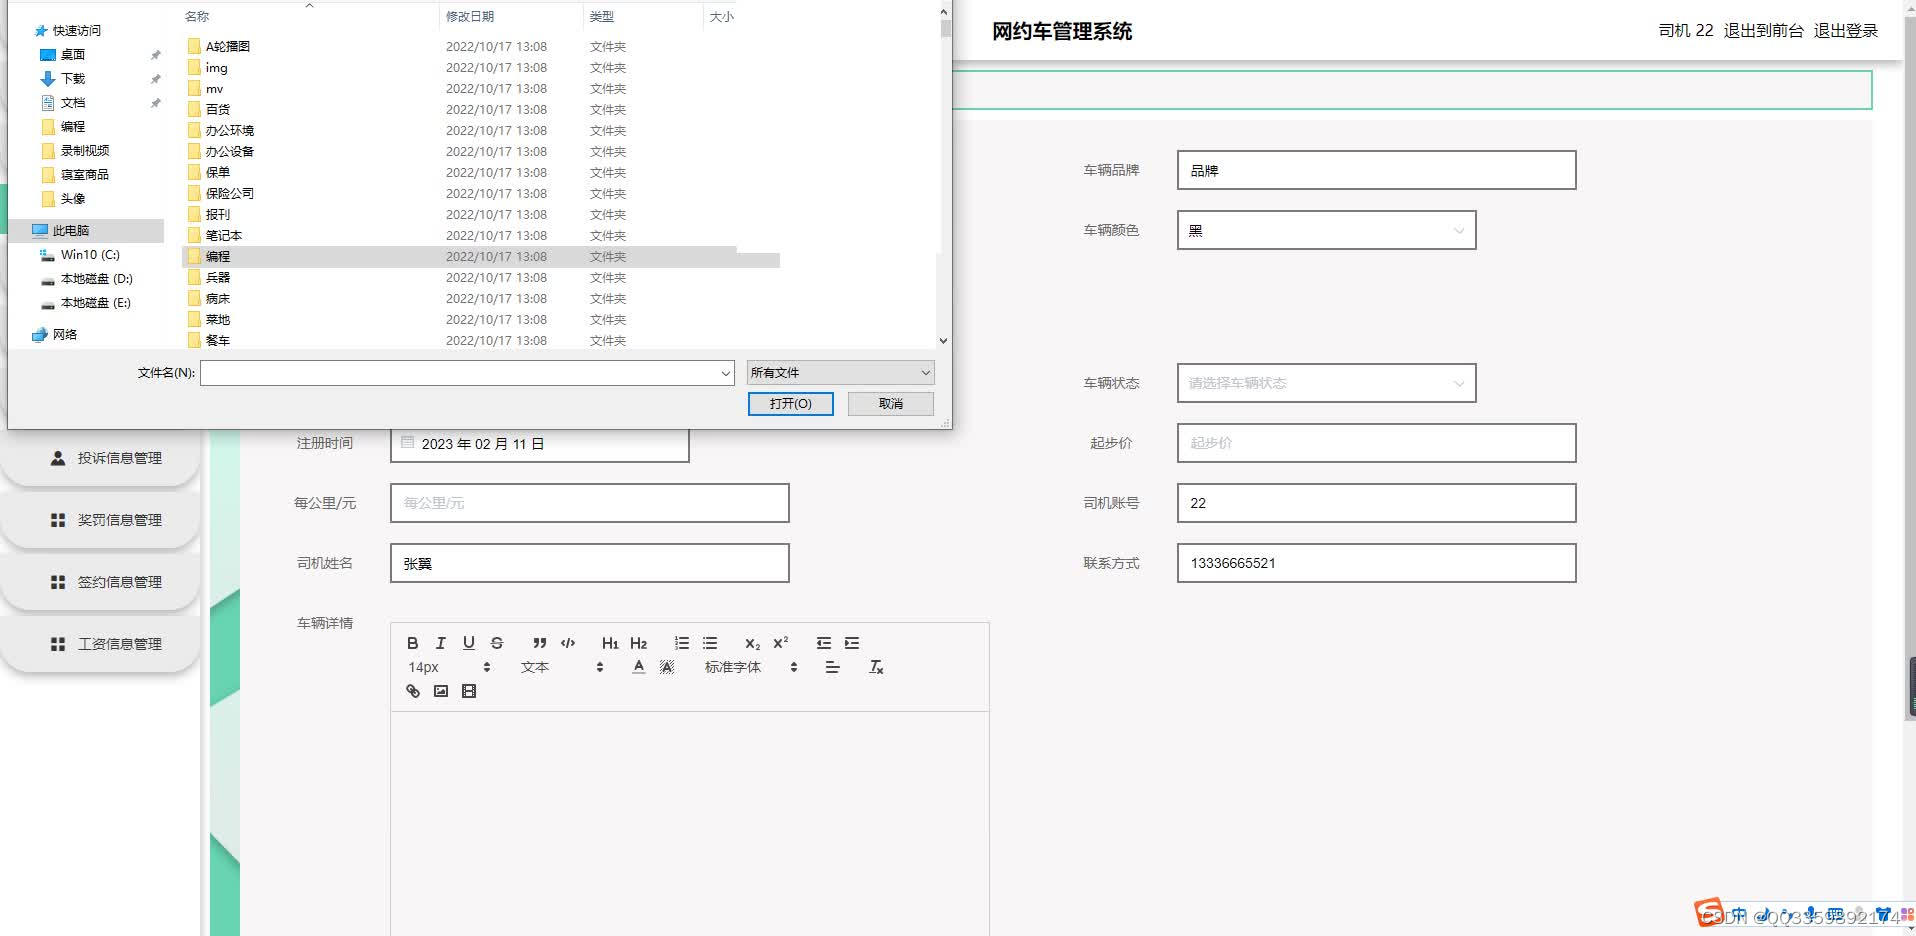Click the 每公里/元 input field
The height and width of the screenshot is (936, 1916).
coord(589,503)
